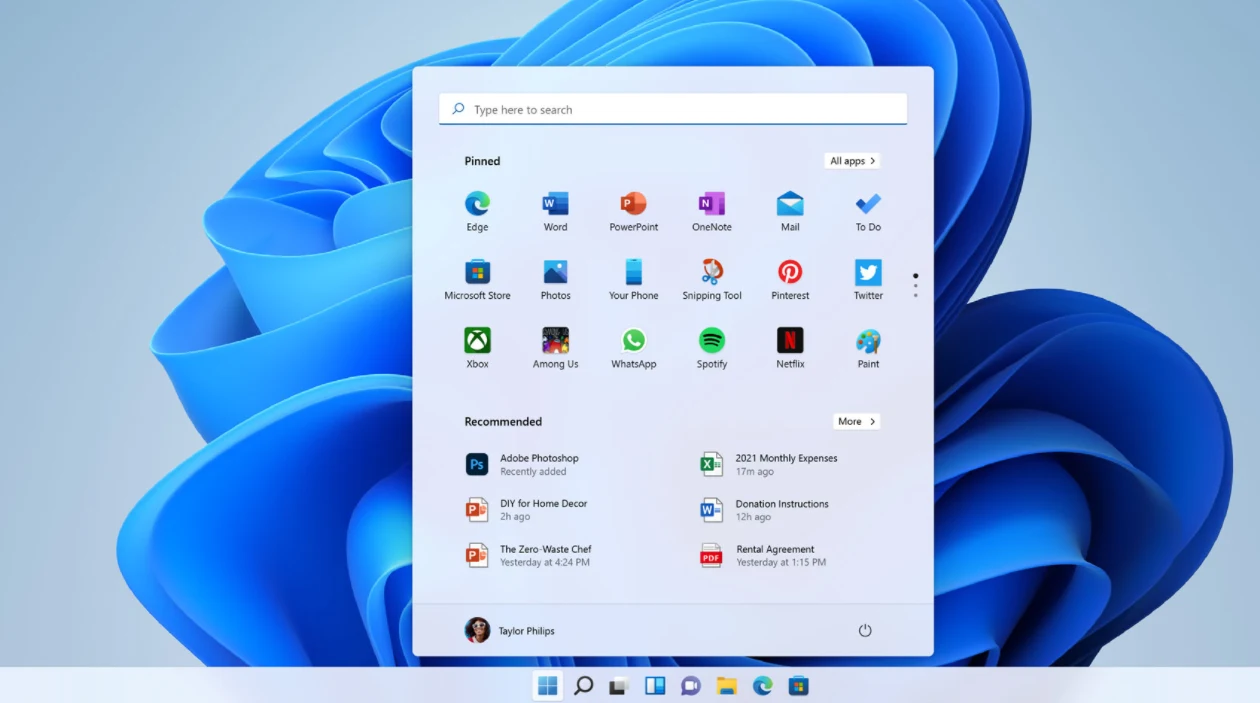Launch the Photos app
1260x703 pixels.
tap(555, 271)
